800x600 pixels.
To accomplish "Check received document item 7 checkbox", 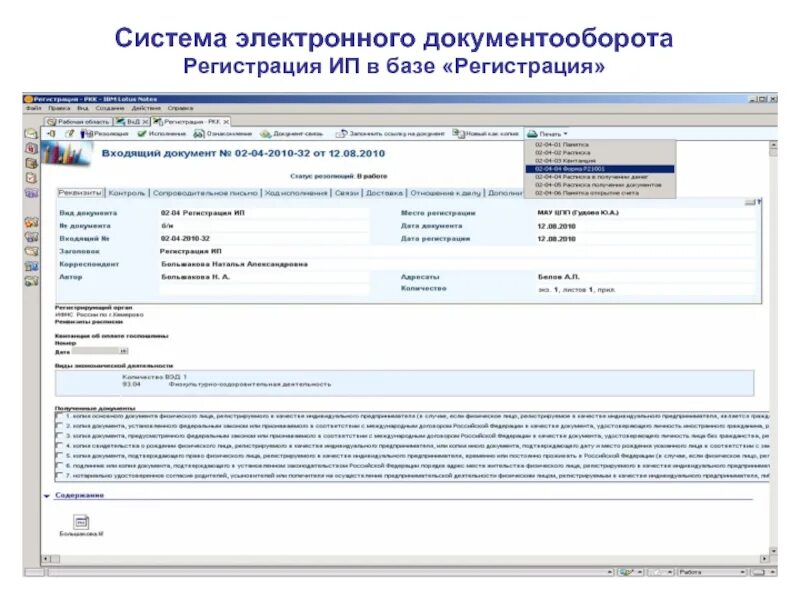I will click(60, 476).
